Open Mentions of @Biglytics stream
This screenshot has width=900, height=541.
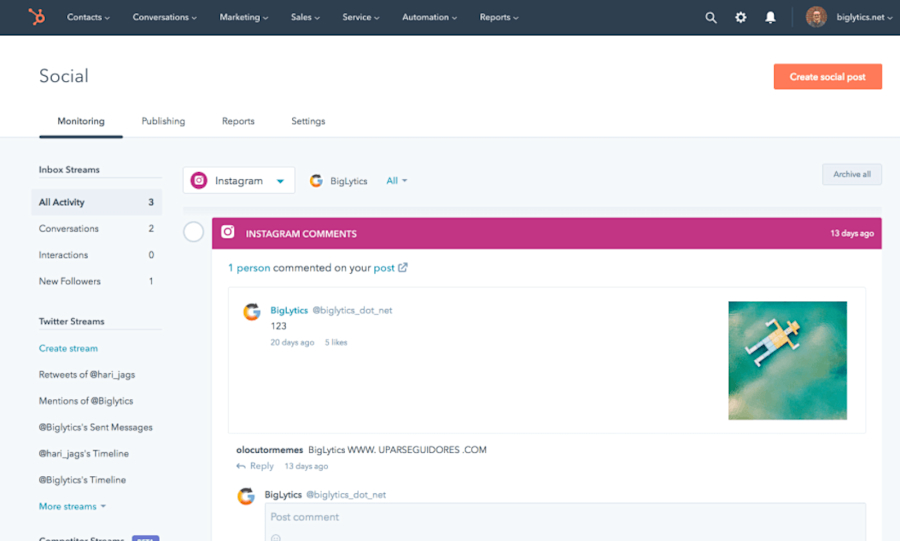click(86, 401)
